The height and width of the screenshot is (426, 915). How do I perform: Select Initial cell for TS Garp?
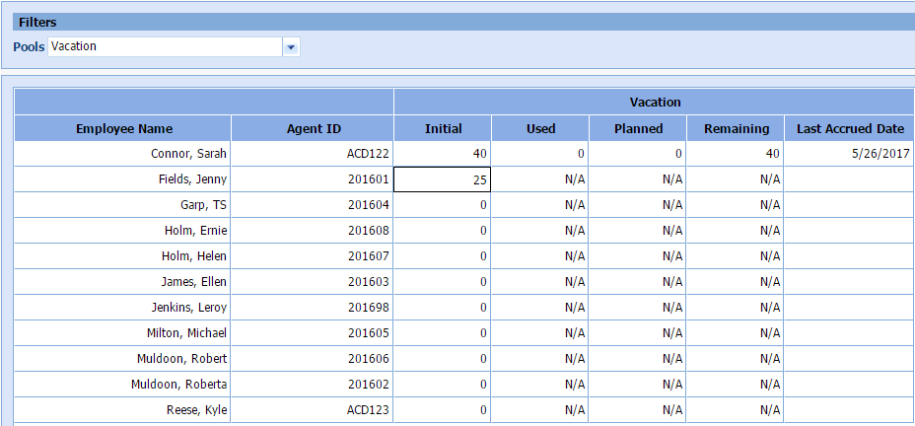pos(442,205)
